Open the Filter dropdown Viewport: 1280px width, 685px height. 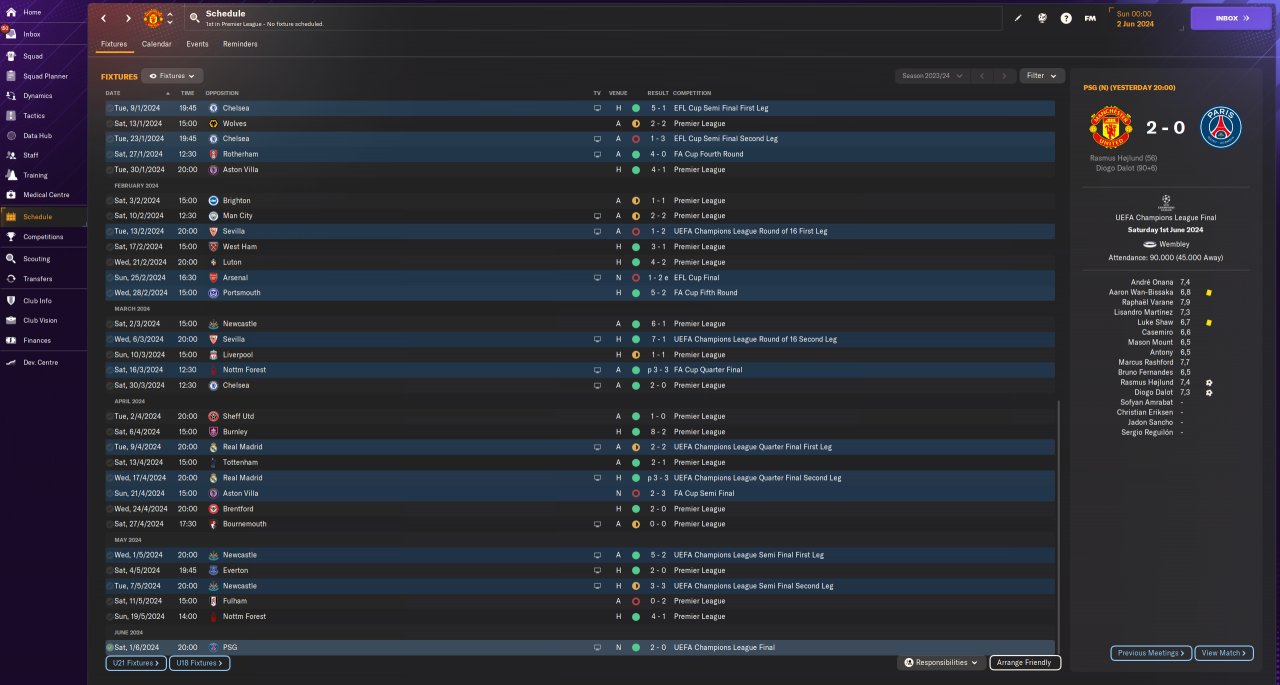[1041, 76]
